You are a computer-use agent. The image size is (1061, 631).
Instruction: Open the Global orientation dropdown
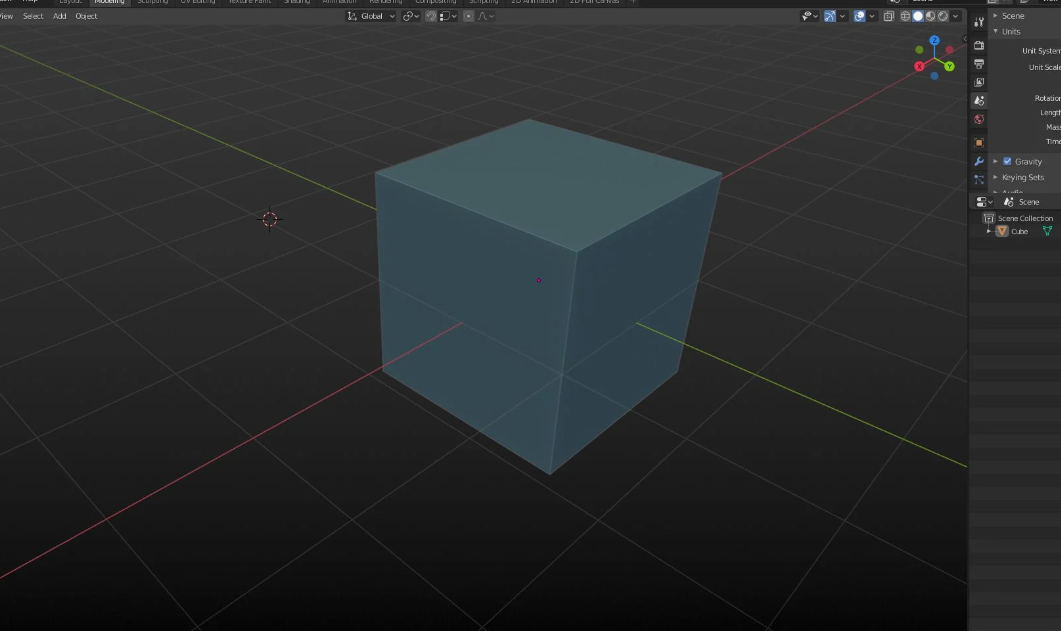click(371, 16)
